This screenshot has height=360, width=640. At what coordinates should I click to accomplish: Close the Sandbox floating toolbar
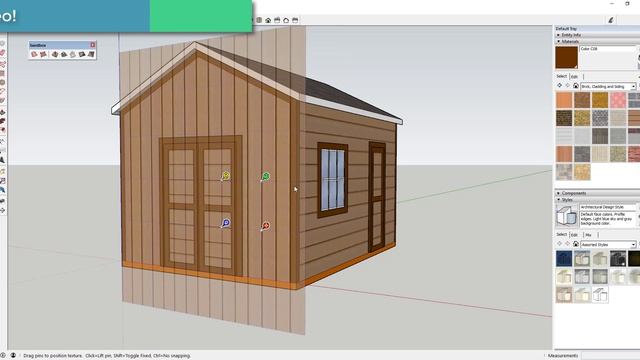click(93, 45)
